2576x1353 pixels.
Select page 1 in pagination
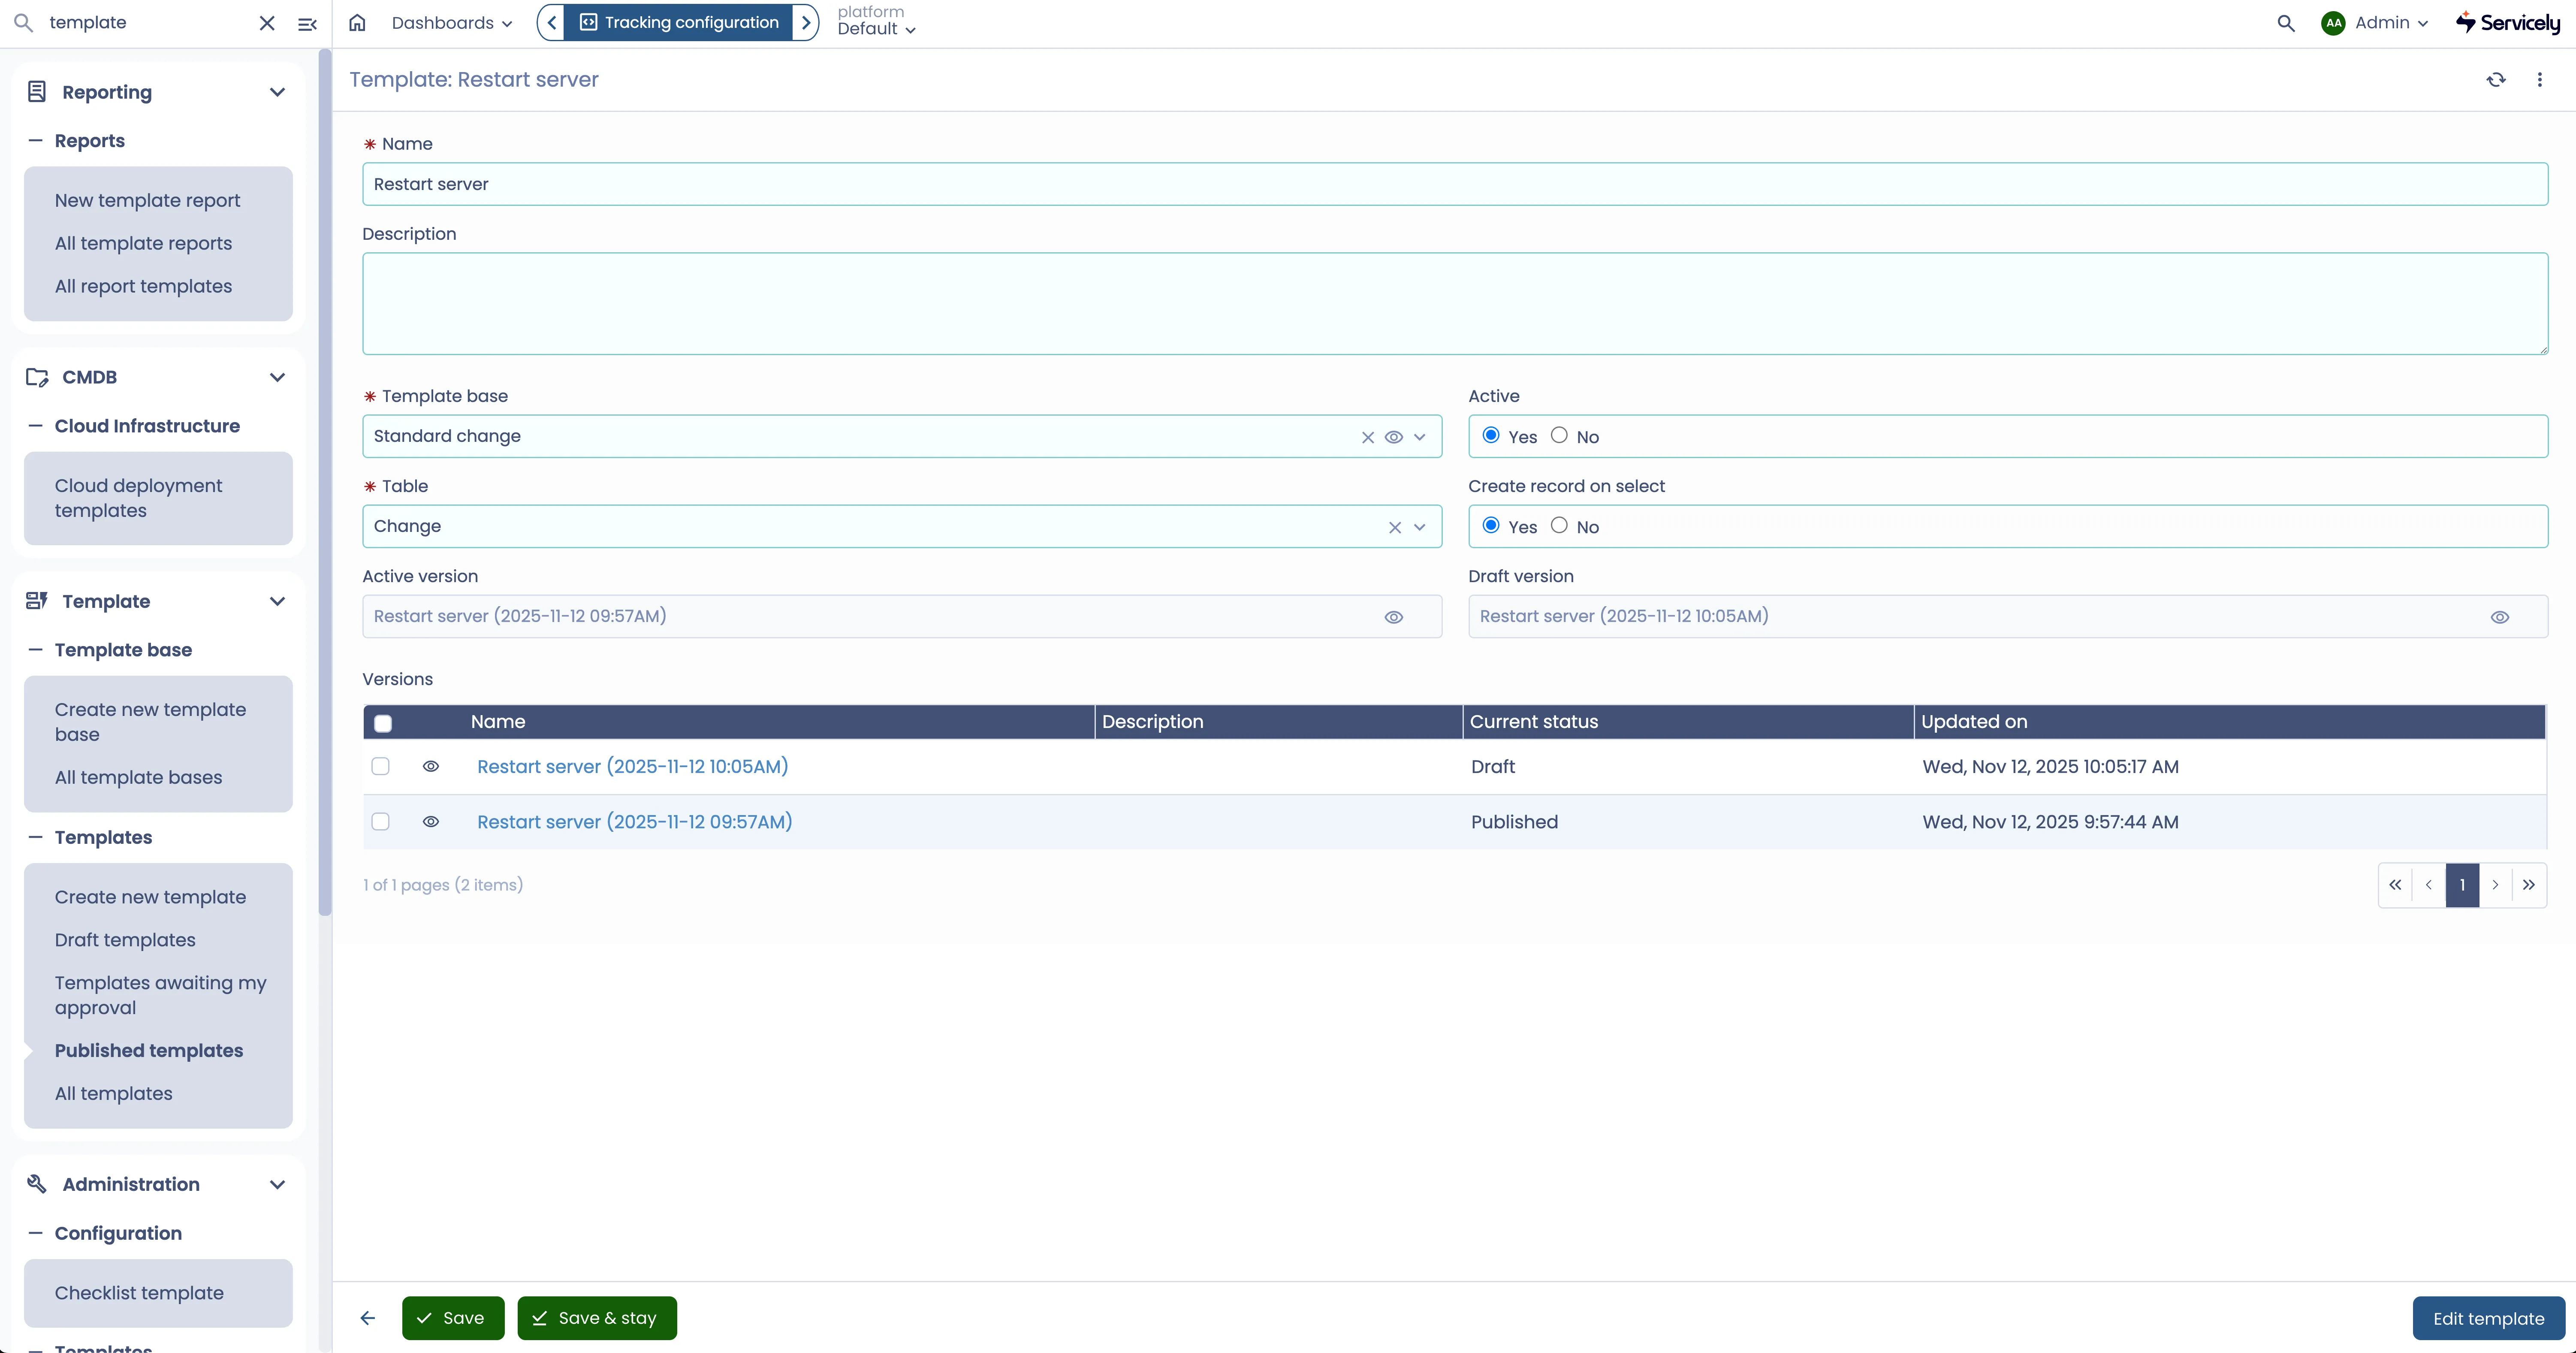[x=2462, y=885]
